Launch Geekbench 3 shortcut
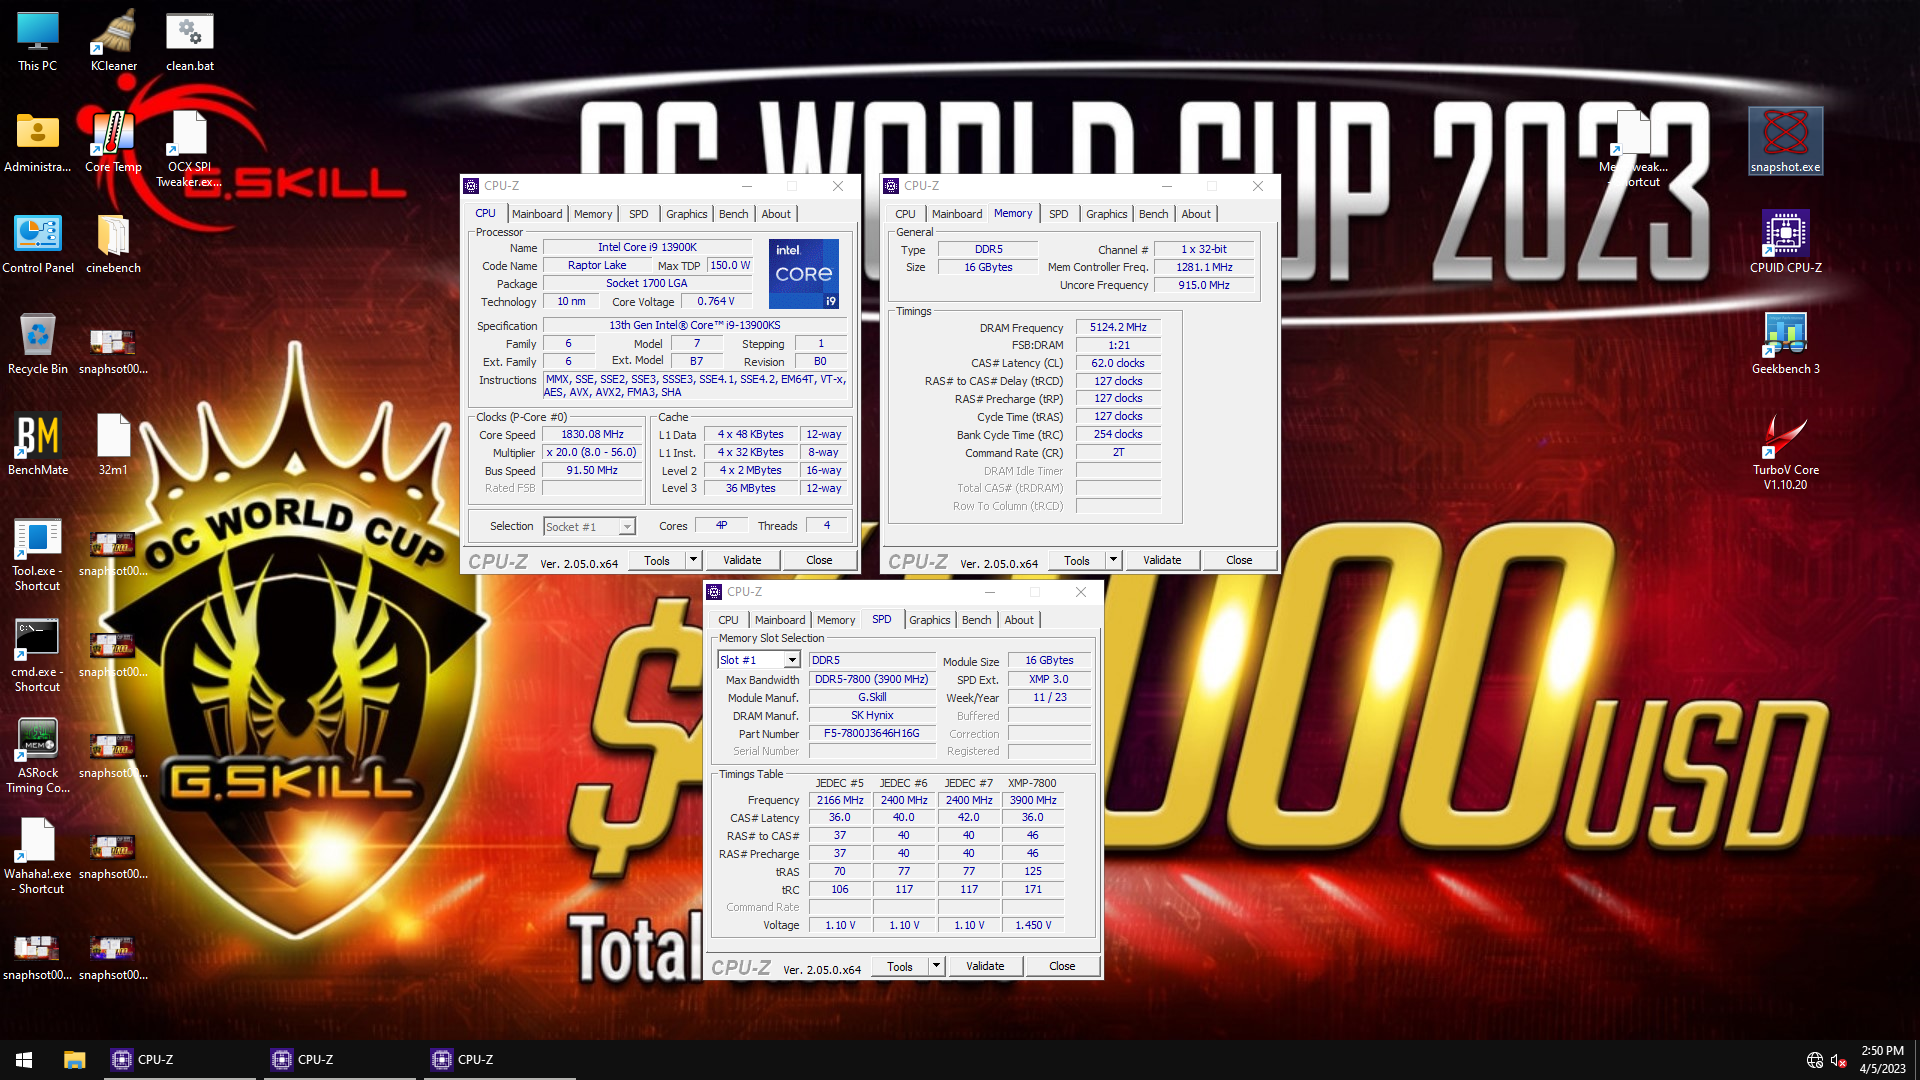This screenshot has height=1080, width=1920. pos(1786,345)
